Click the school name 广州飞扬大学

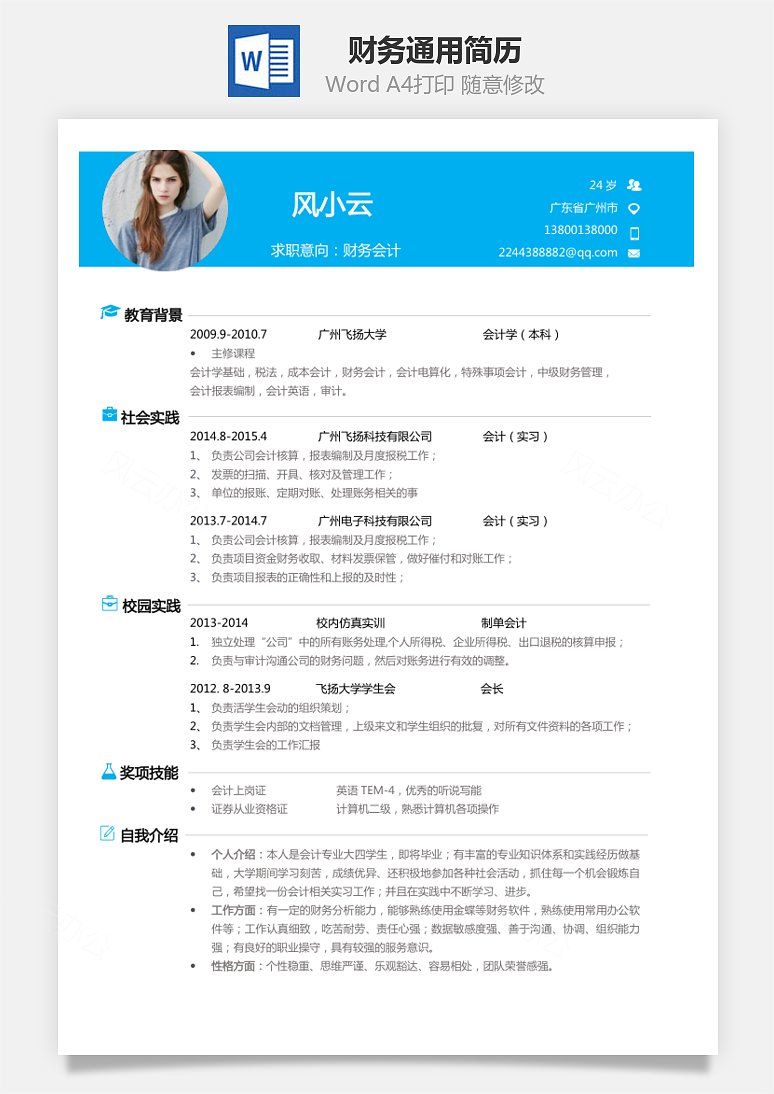[352, 334]
